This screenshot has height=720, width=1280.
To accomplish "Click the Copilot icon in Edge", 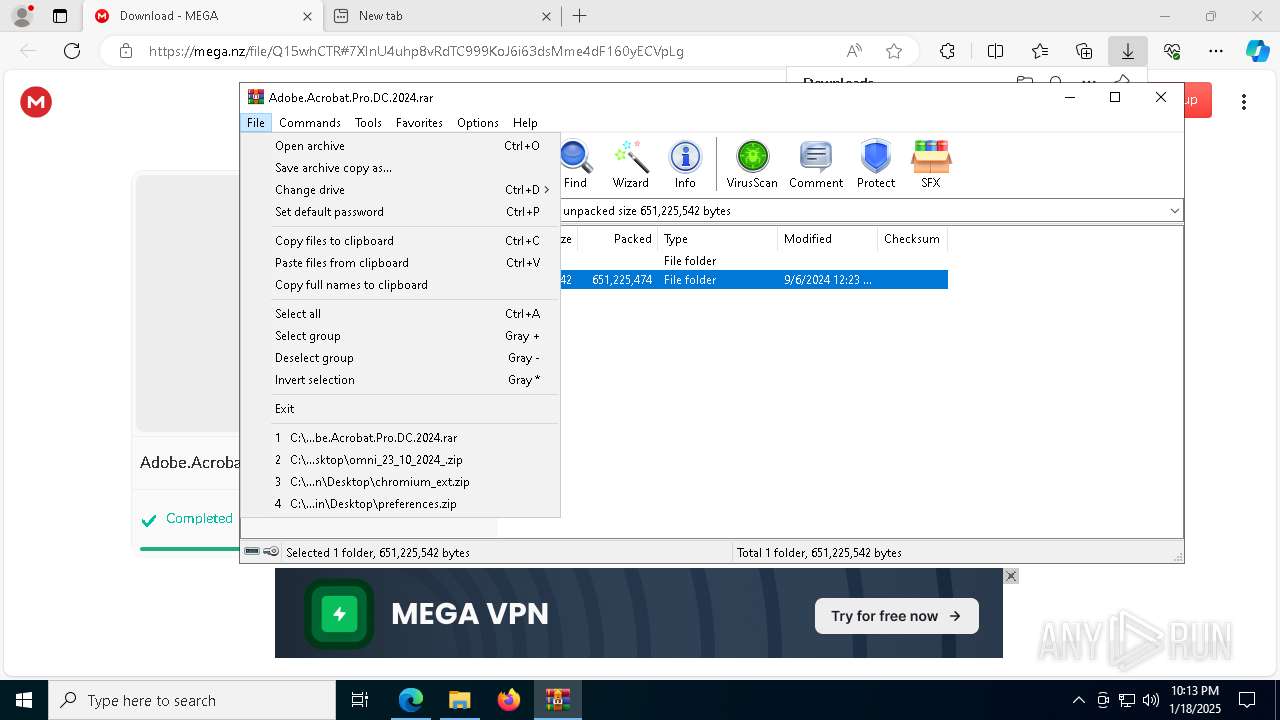I will point(1257,51).
